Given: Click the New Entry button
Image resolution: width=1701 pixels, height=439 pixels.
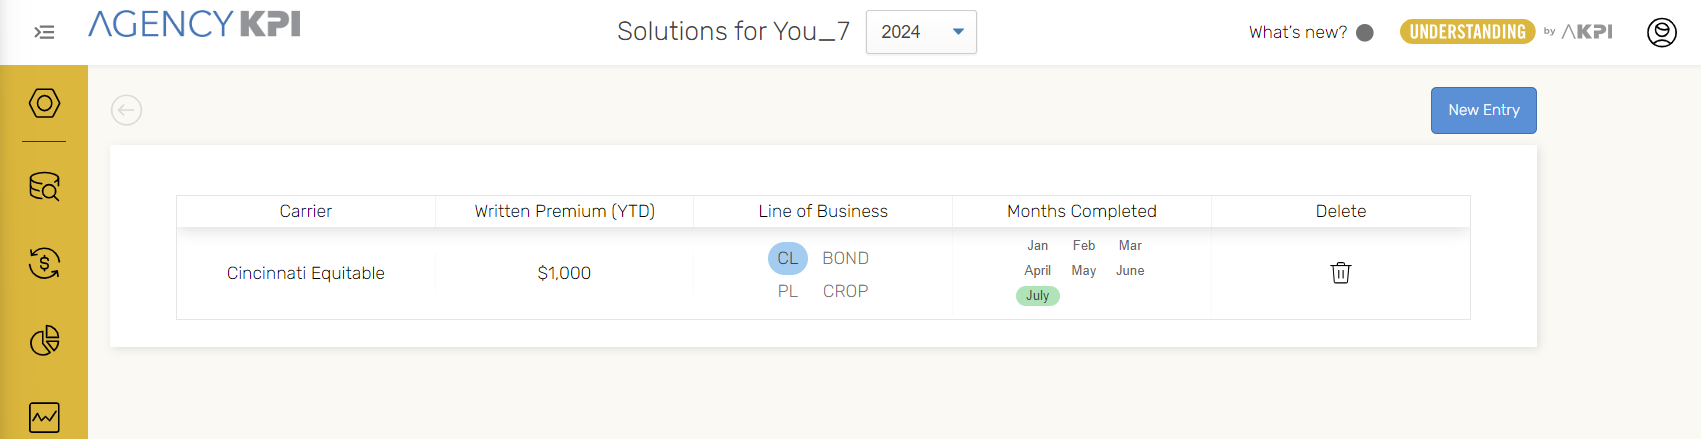Looking at the screenshot, I should (x=1483, y=110).
